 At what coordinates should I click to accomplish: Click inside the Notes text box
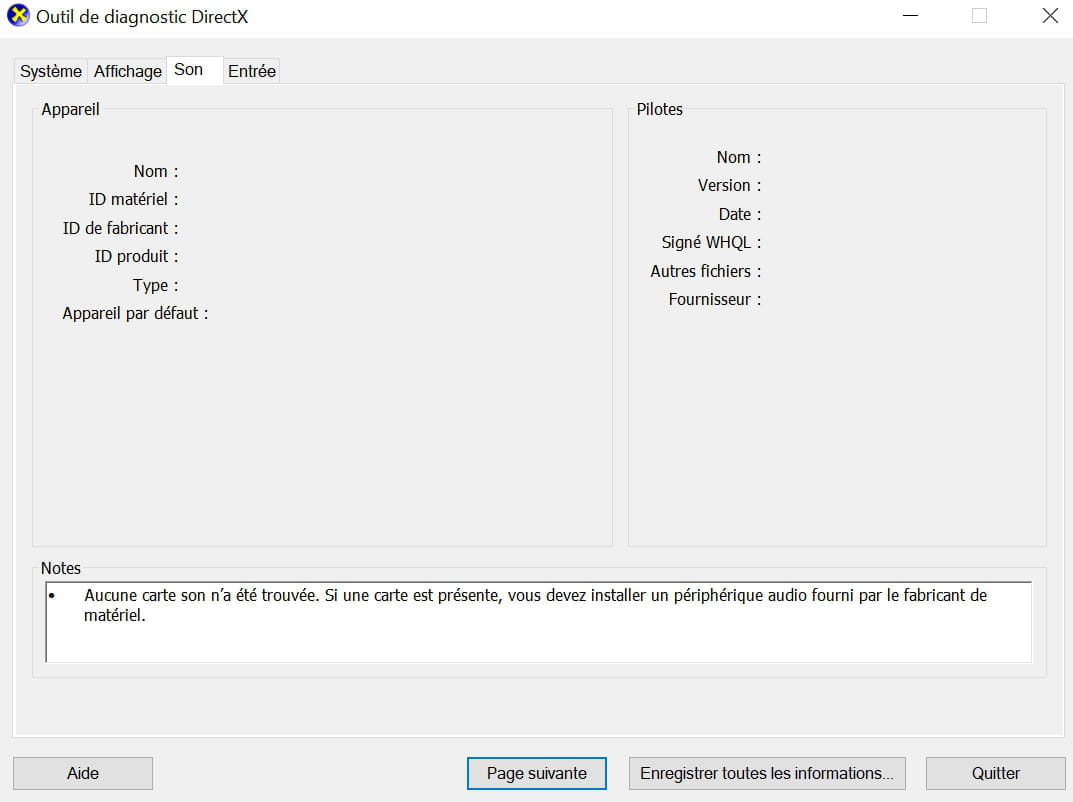tap(539, 622)
